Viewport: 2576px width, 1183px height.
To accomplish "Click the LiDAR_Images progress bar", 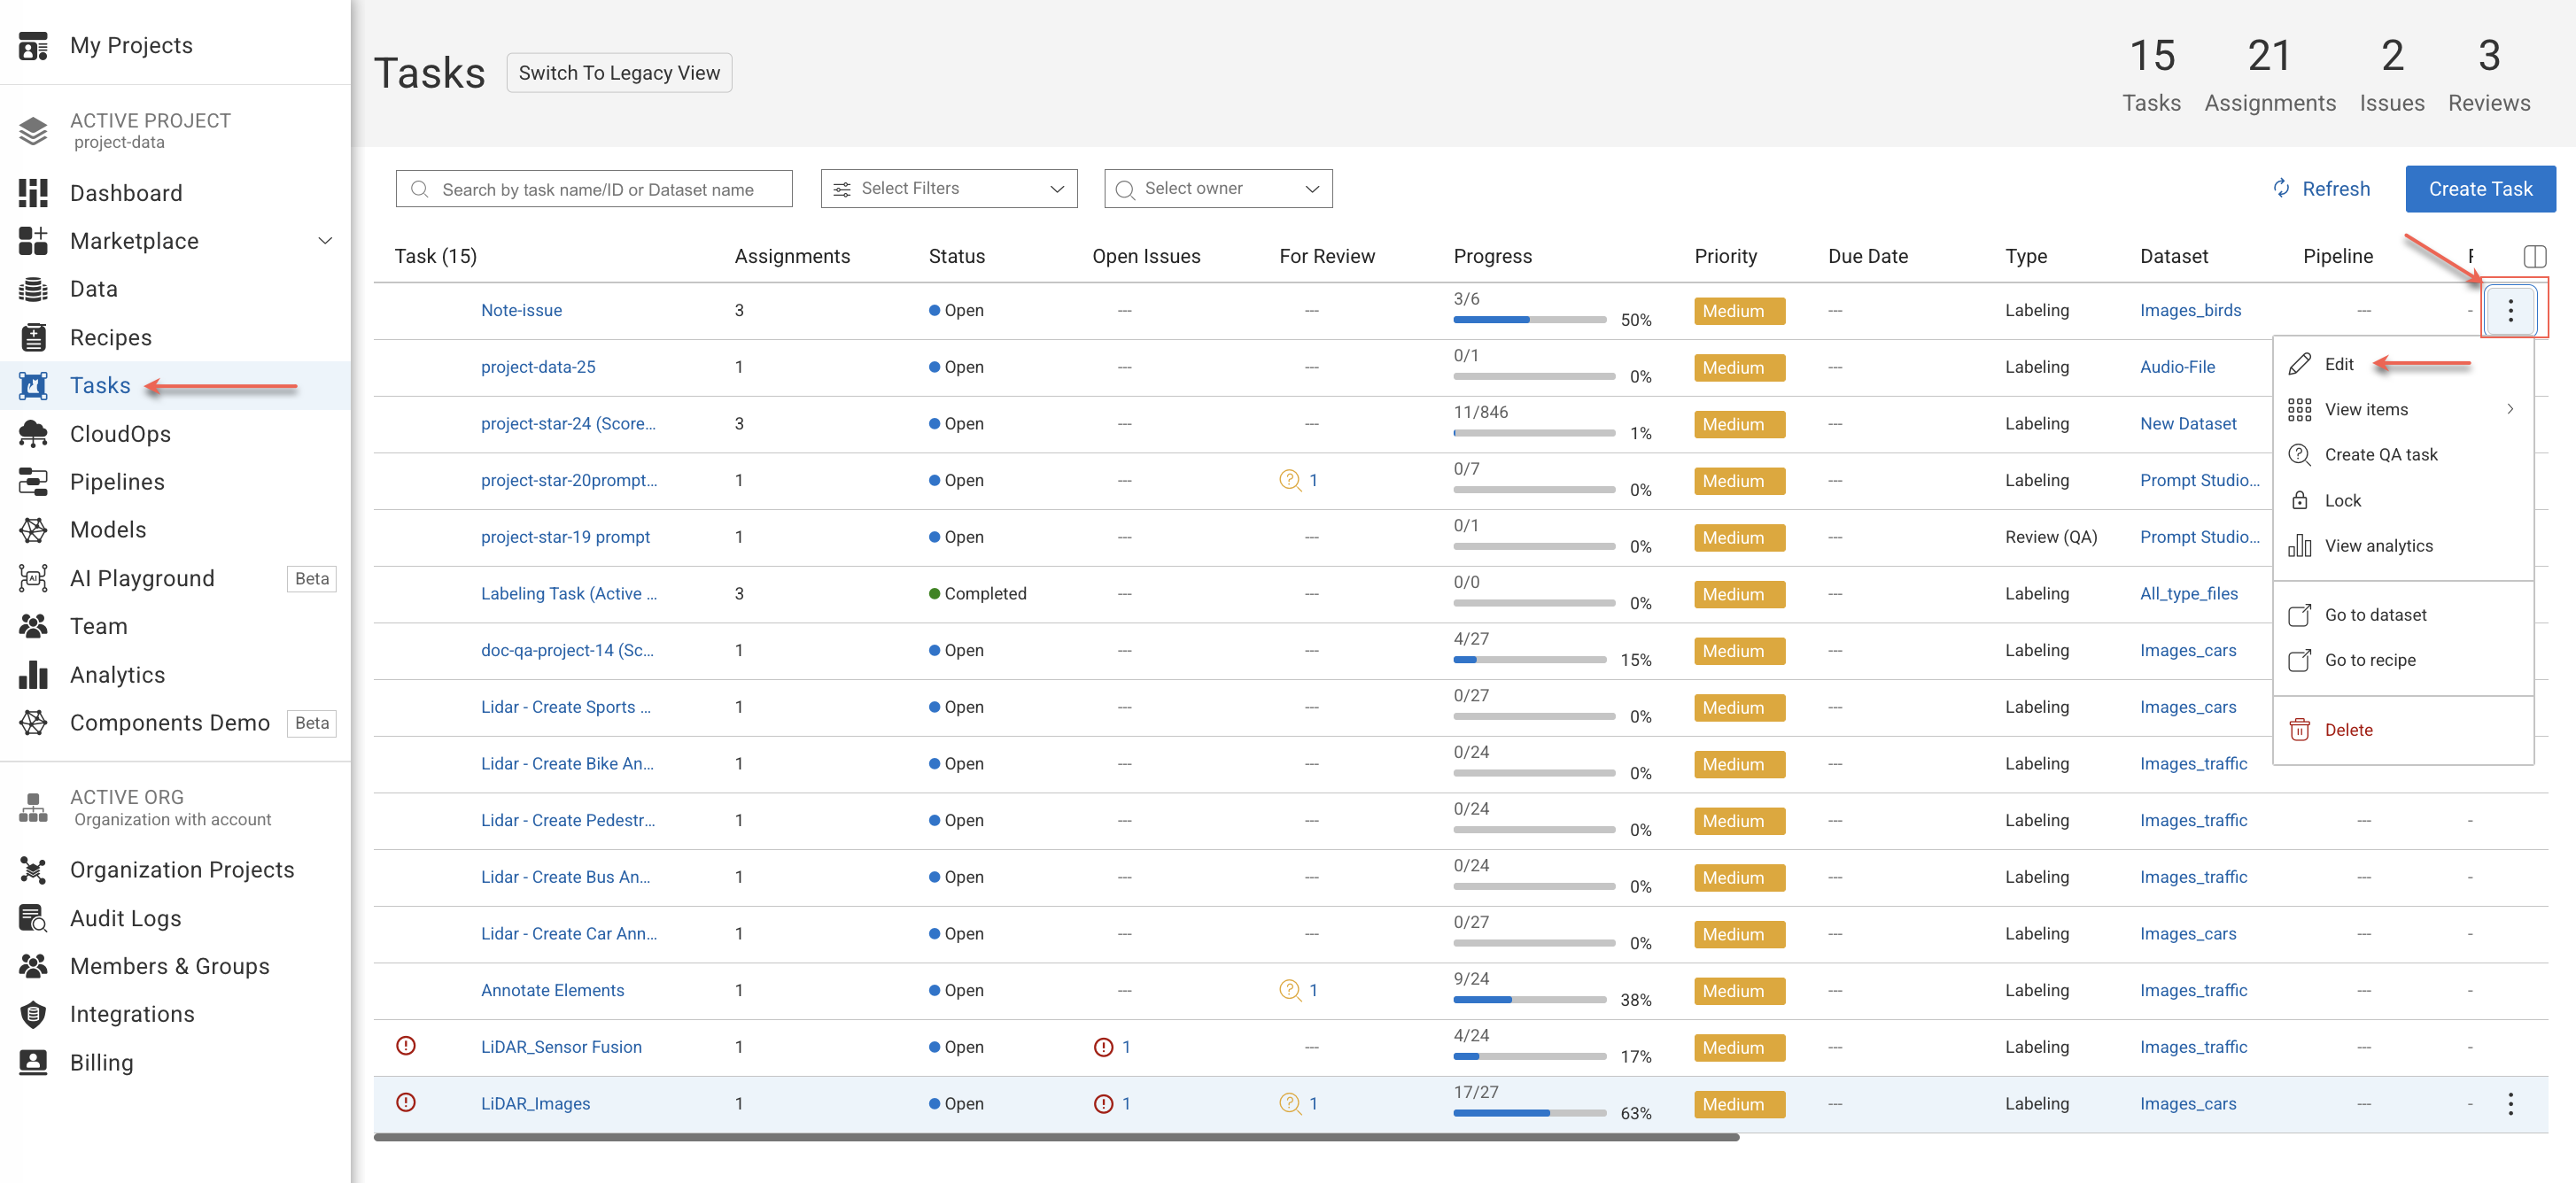I will (1530, 1113).
